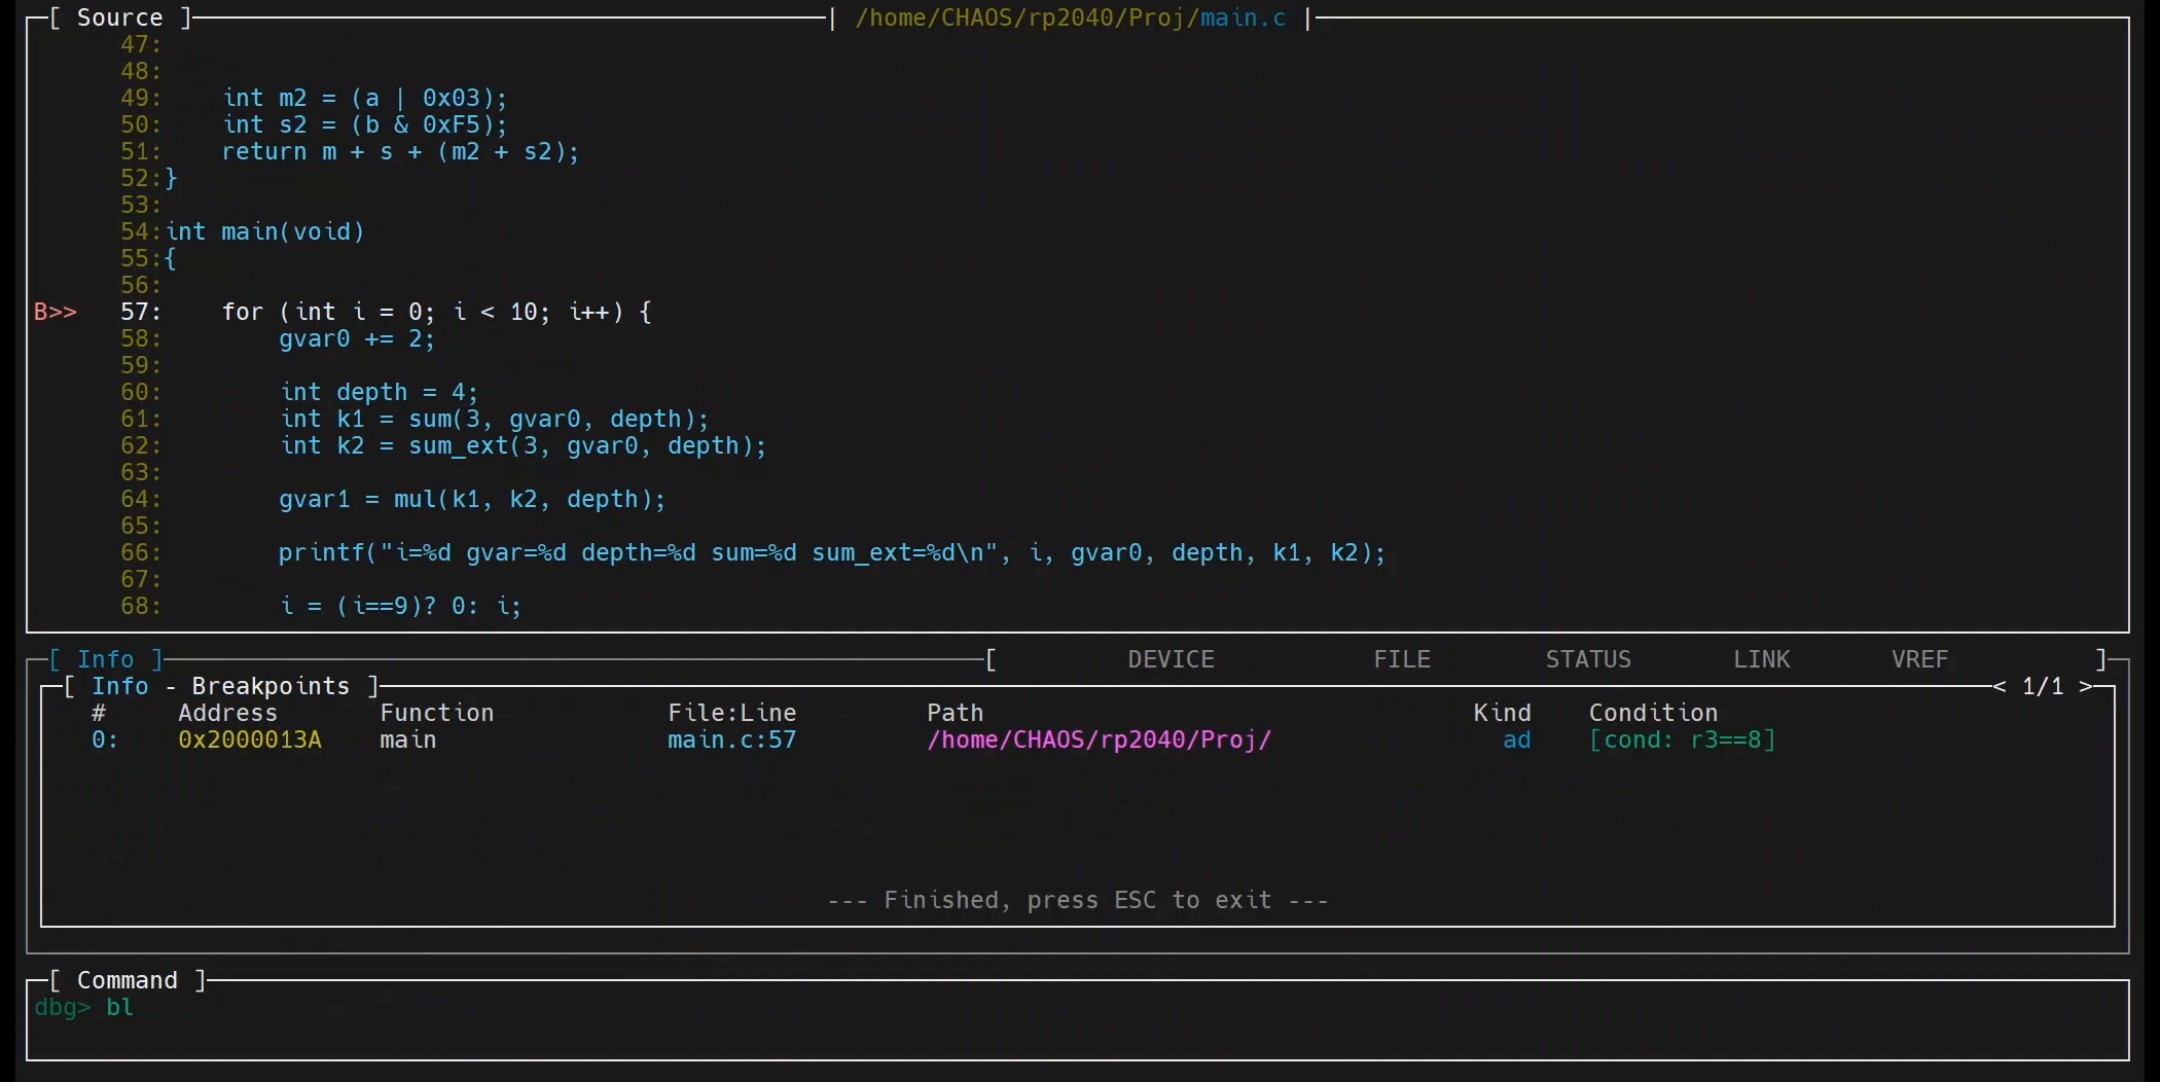Select the DEVICE tab in Info header

1170,660
